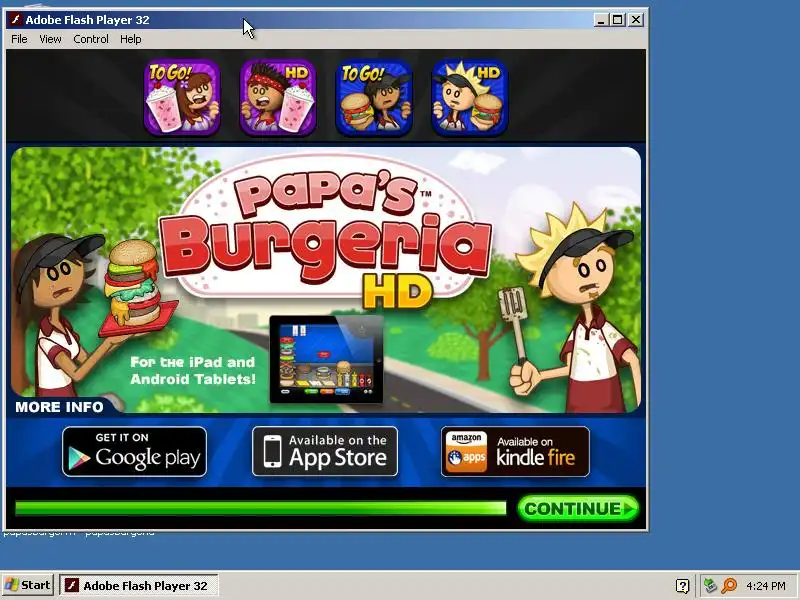Open the Burgeria HD app icon

(x=470, y=97)
